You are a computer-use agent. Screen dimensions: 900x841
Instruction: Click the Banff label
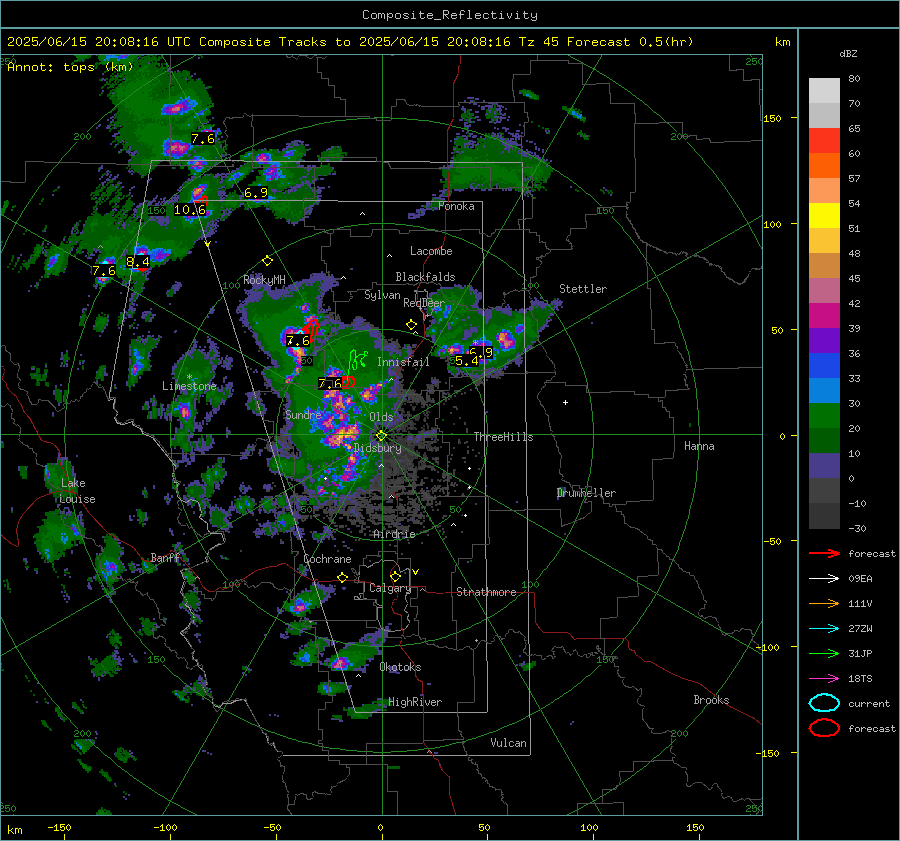point(165,558)
